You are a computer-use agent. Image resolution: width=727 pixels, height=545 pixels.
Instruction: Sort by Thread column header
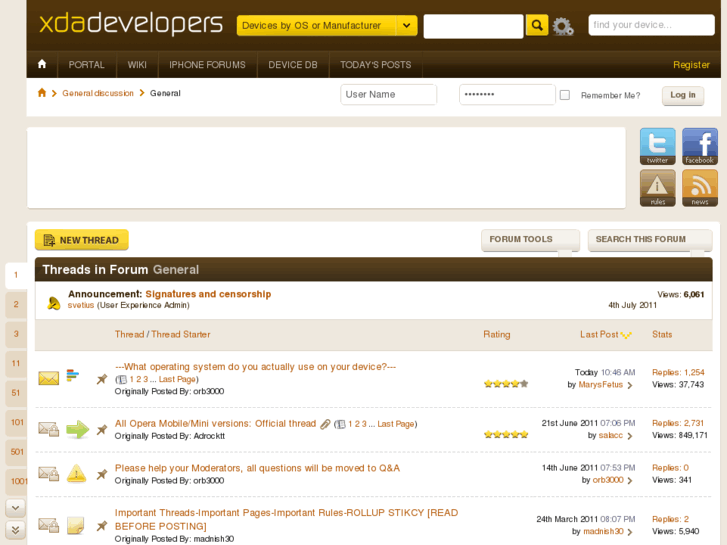click(x=129, y=334)
